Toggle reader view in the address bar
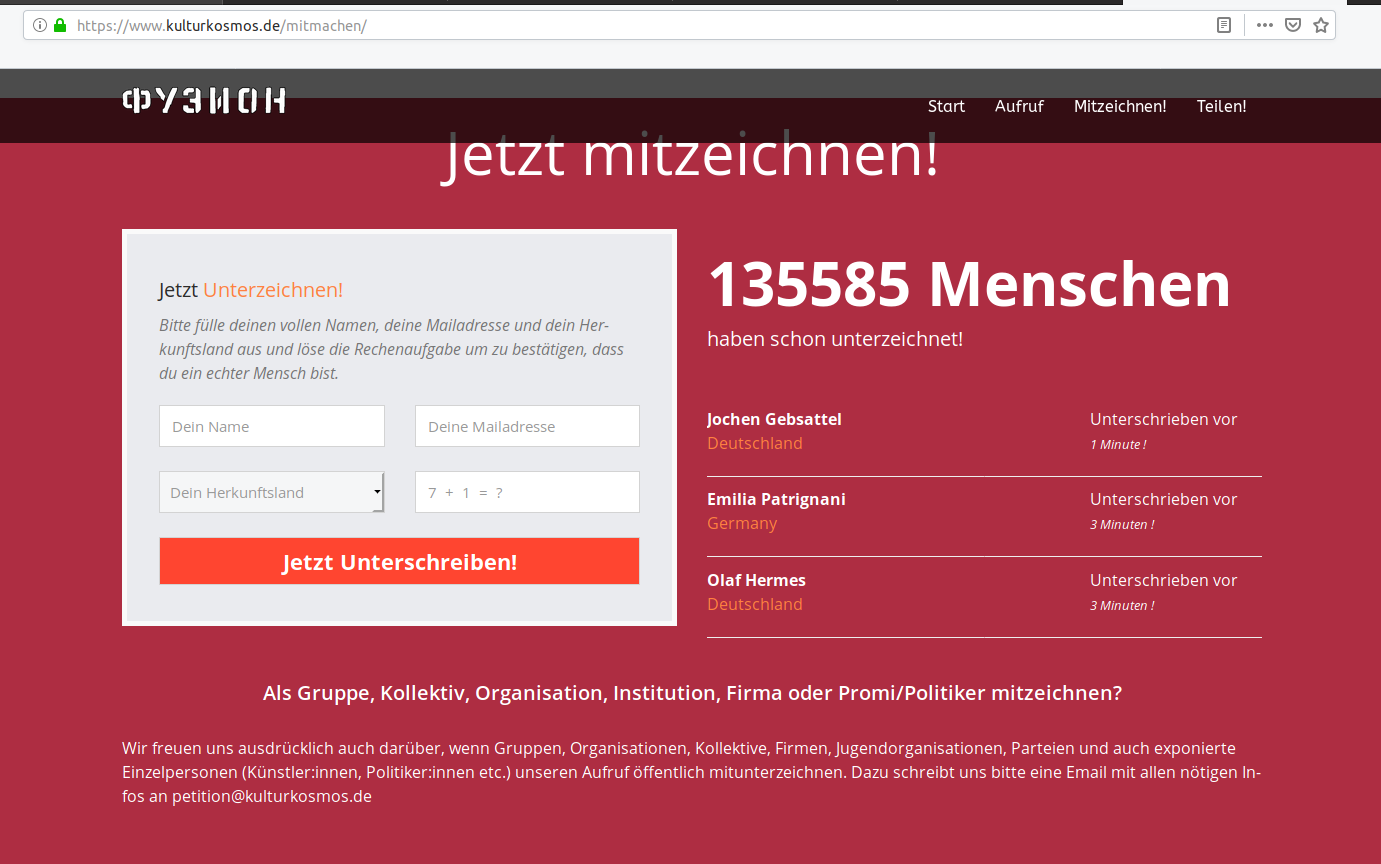 [x=1223, y=25]
